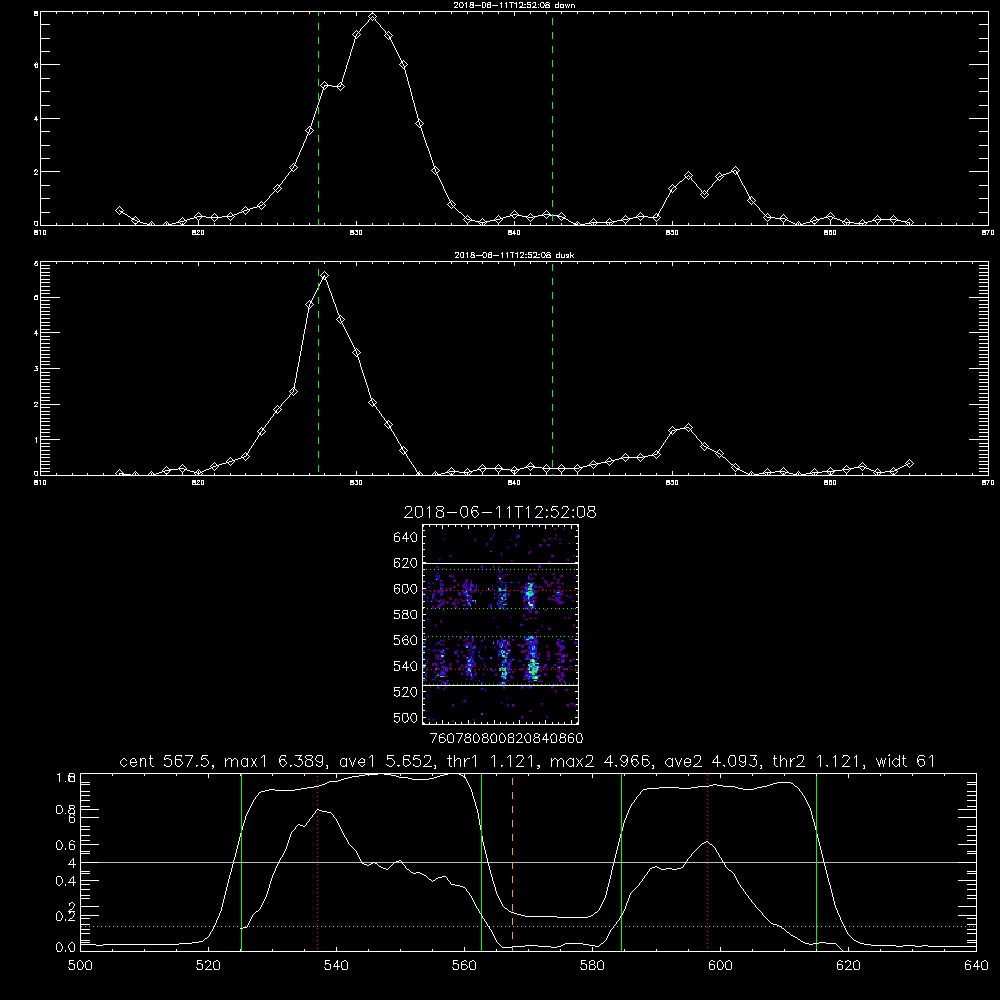Click the '560' y-axis label beside spectral image
1000x1000 pixels.
406,640
